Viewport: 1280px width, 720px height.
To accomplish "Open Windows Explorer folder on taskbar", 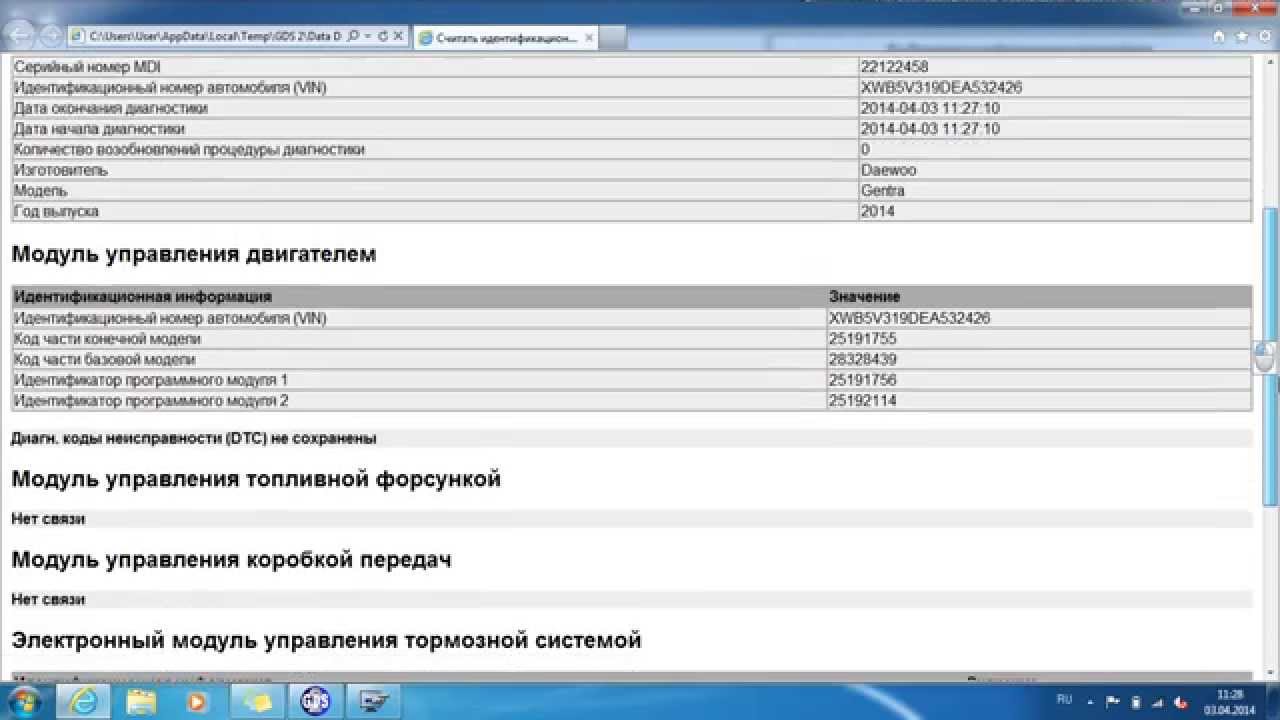I will [x=141, y=701].
